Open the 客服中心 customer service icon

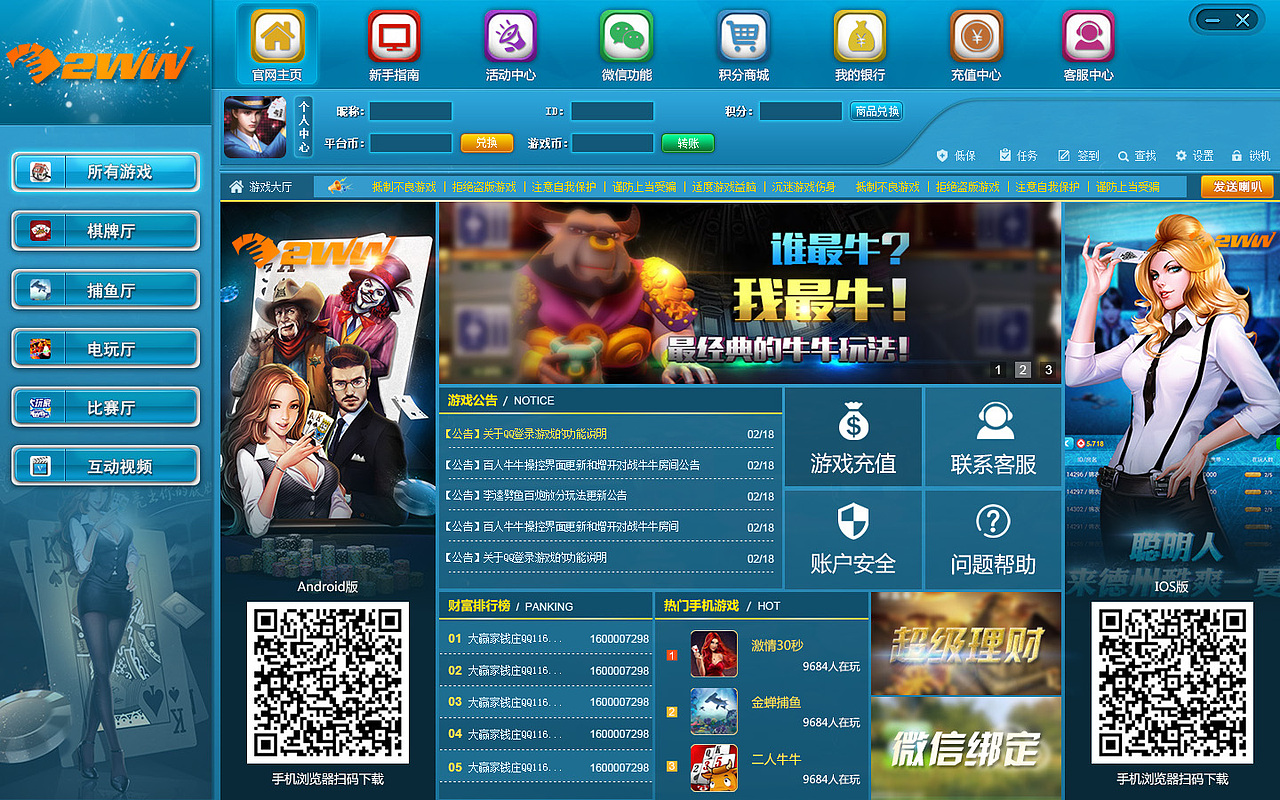pos(1089,38)
